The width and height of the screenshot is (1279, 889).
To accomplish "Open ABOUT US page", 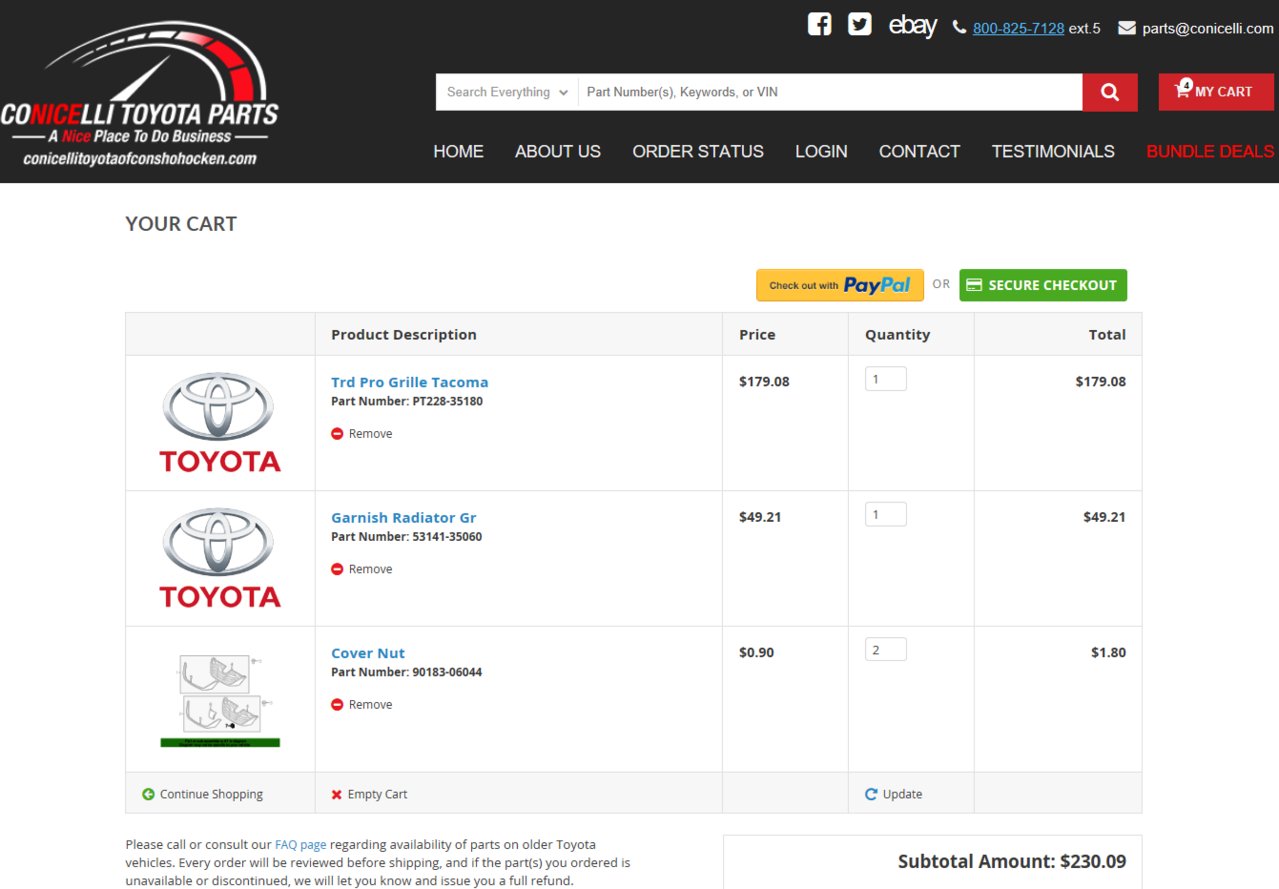I will pos(558,152).
